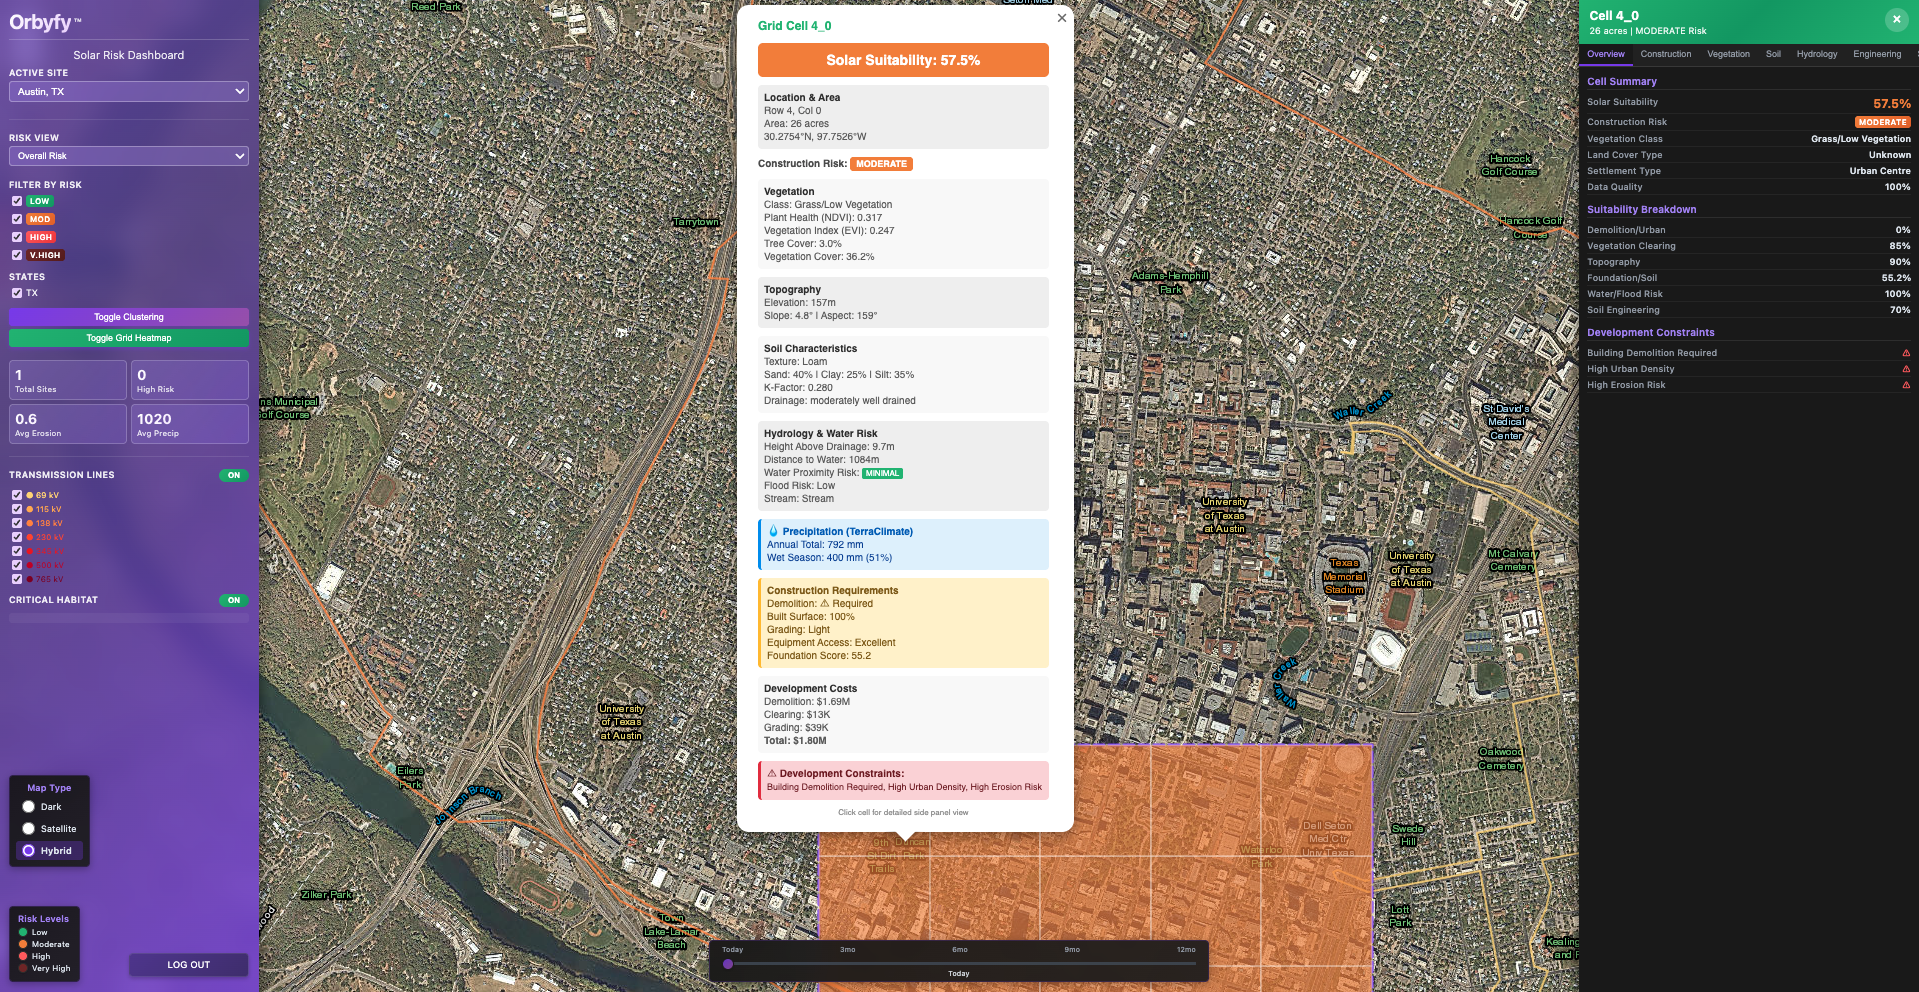
Task: Click the 12mo mark on timeline
Action: (x=1186, y=949)
